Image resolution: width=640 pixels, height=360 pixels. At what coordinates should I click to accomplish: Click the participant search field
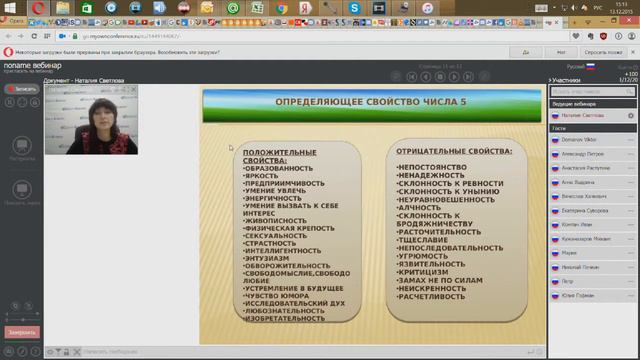[x=592, y=92]
